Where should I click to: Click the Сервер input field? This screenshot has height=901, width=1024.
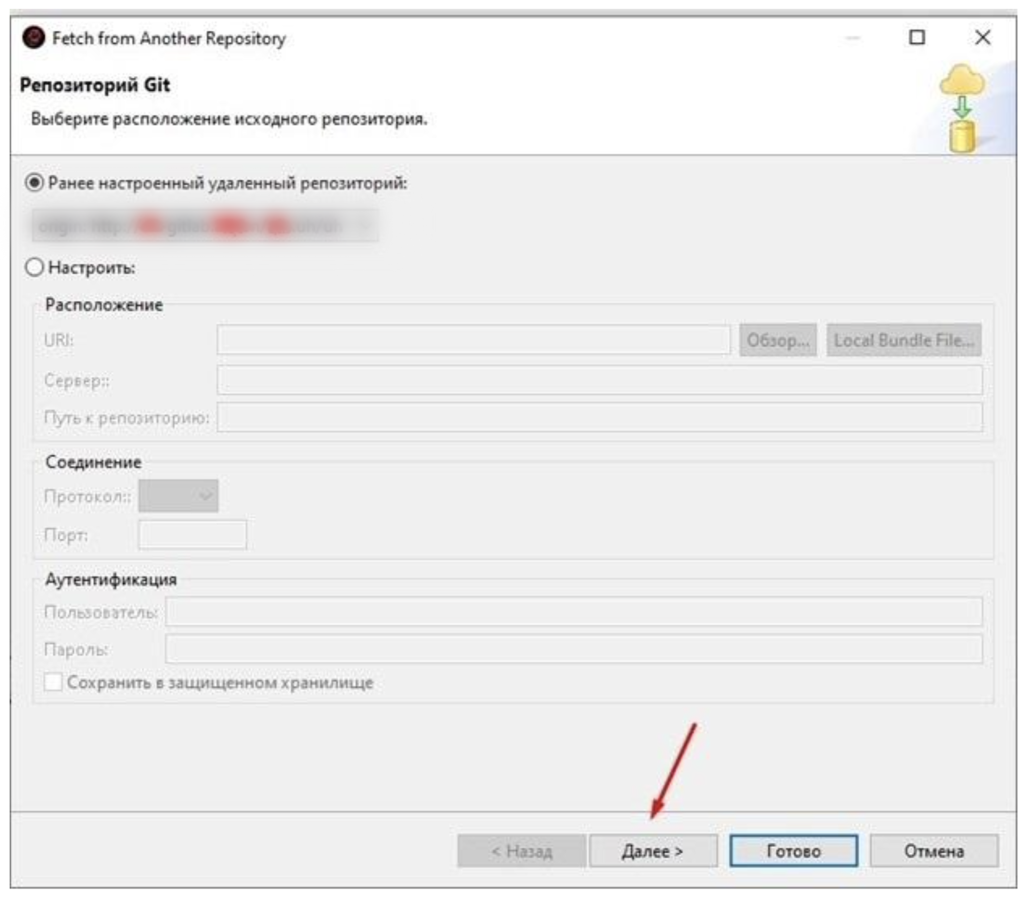[599, 380]
